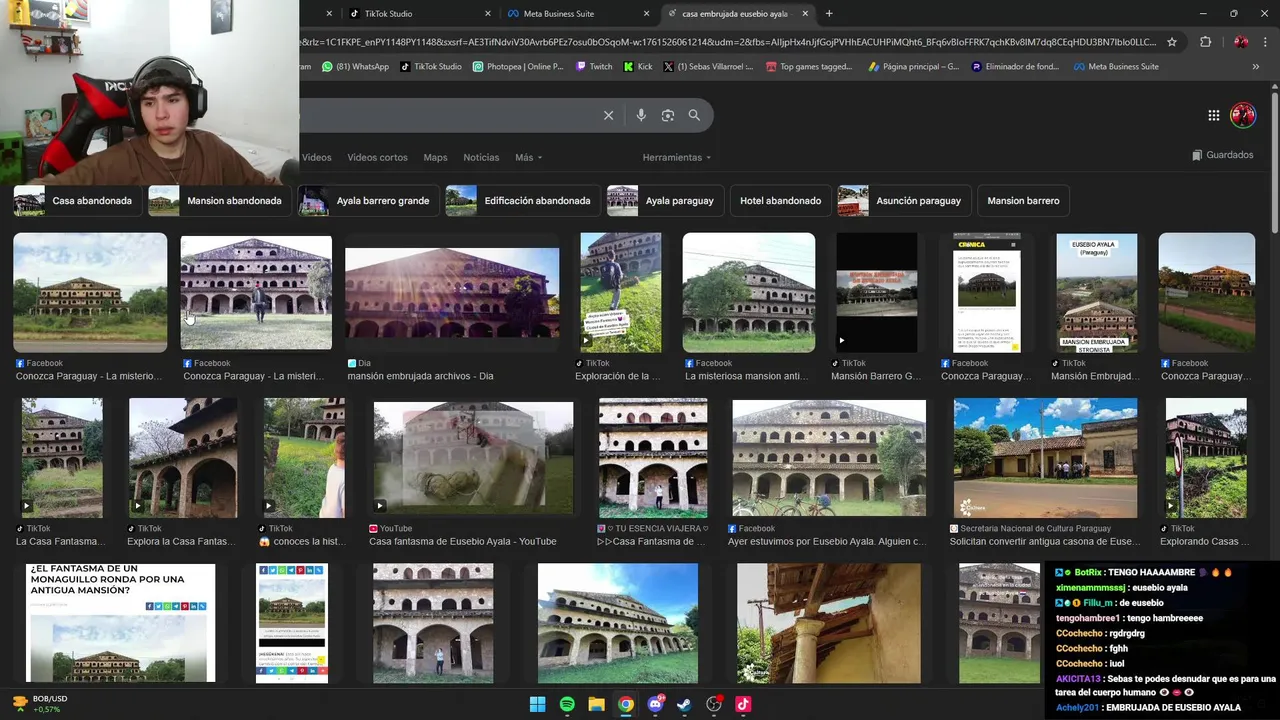Image resolution: width=1280 pixels, height=720 pixels.
Task: Open the Chrome extensions puzzle icon
Action: click(1205, 42)
